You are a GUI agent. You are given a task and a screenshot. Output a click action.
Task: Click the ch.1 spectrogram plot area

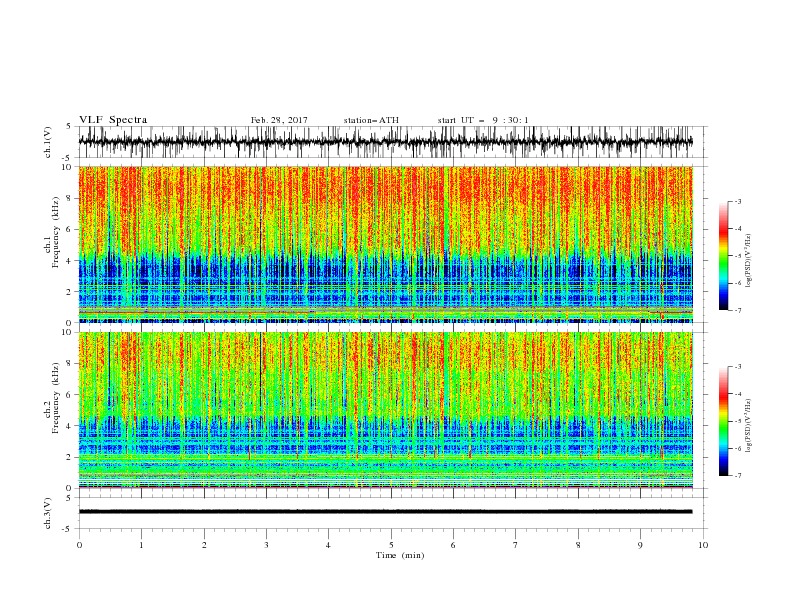(x=386, y=244)
